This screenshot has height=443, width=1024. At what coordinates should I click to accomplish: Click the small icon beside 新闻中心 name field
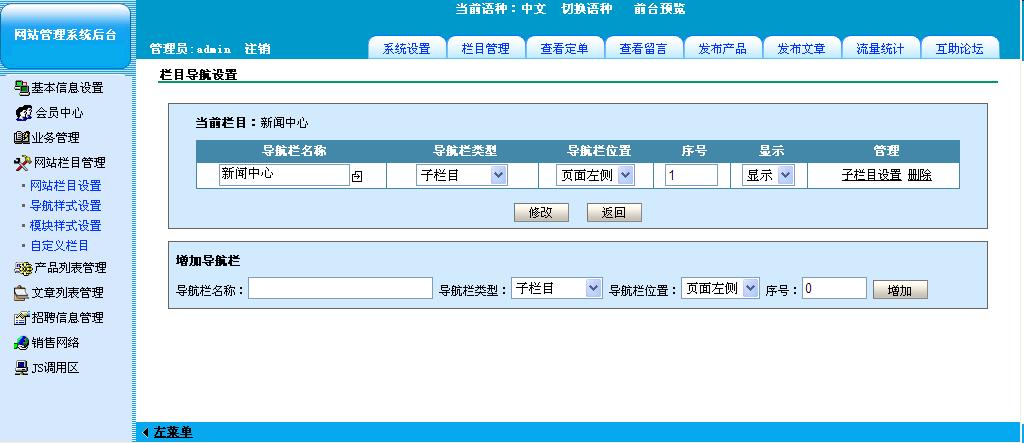357,176
